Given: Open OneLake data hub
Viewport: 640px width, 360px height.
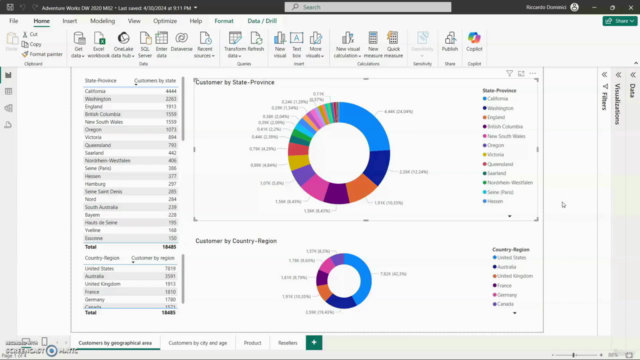Looking at the screenshot, I should pyautogui.click(x=124, y=45).
